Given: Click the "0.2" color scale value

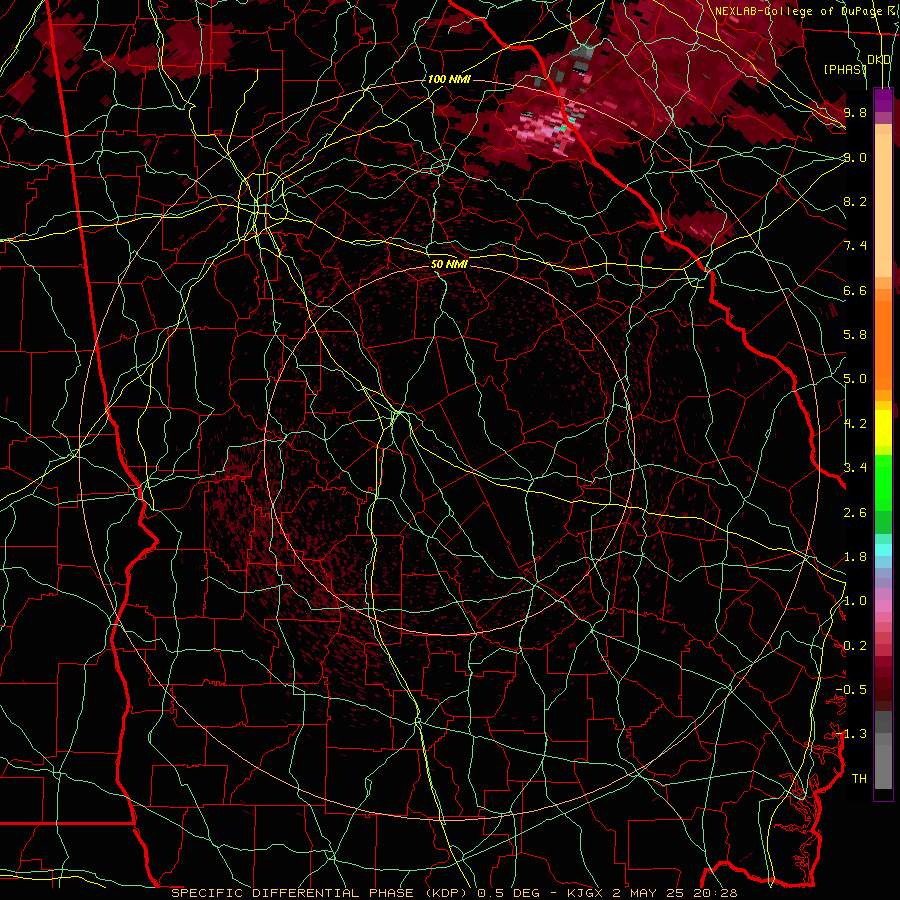Looking at the screenshot, I should tap(855, 646).
